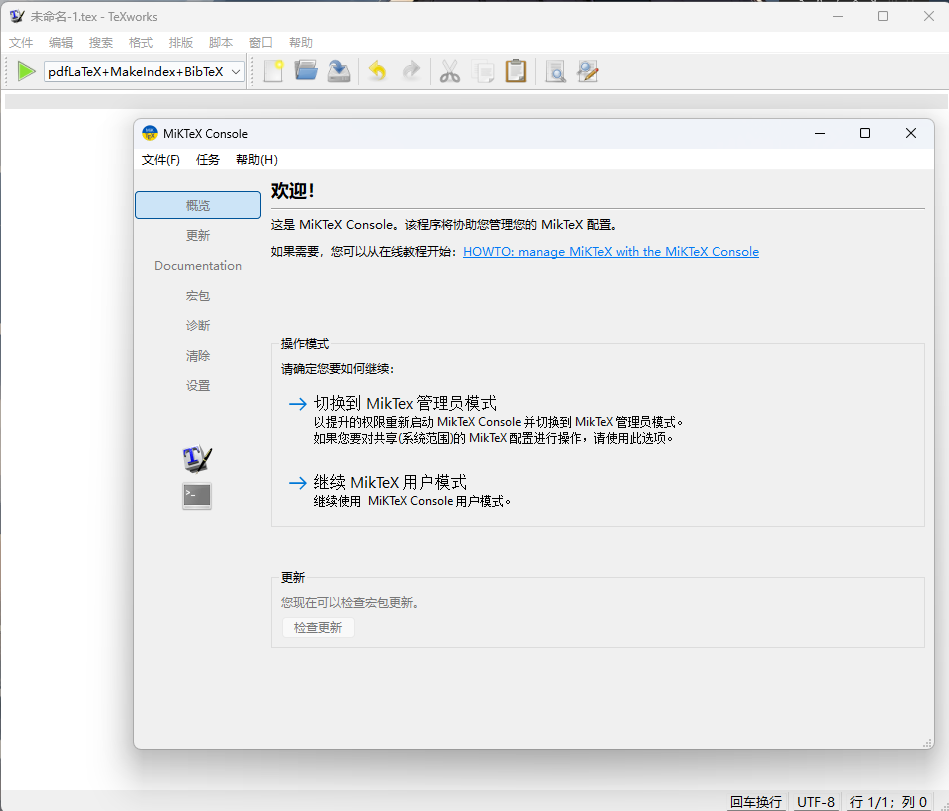Open the HOWTO manage MiKTeX tutorial link
Screen dimensions: 949x811
click(610, 252)
